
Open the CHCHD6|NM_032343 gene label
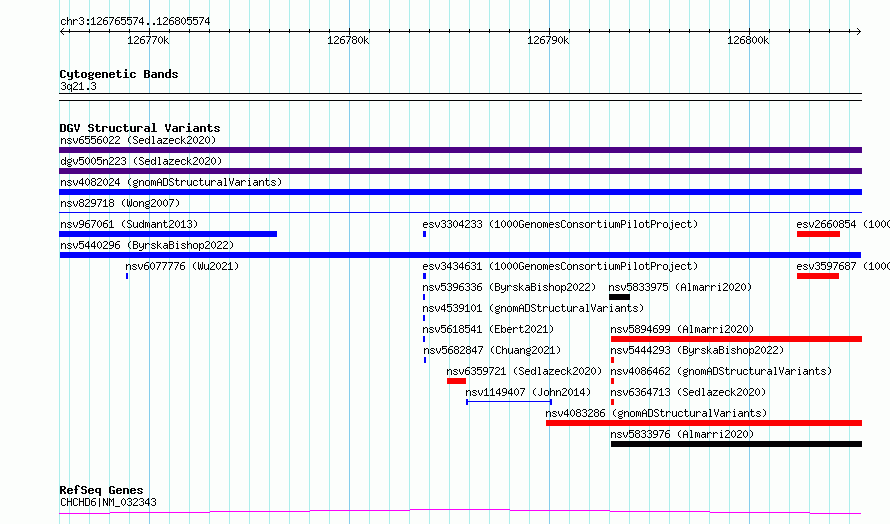(108, 502)
